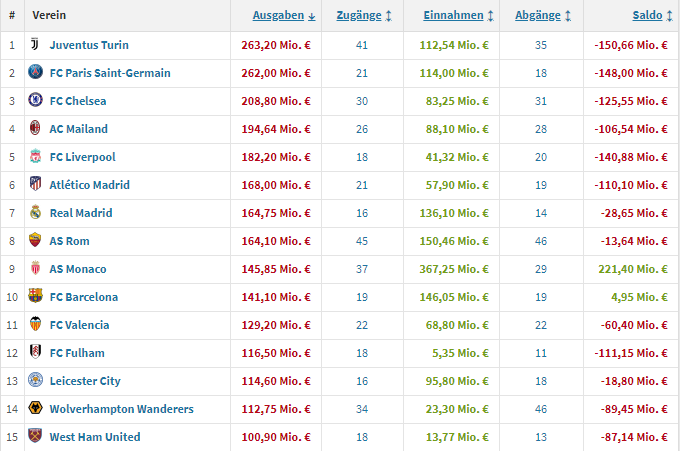Click the FC Valencia club crest
This screenshot has height=451, width=680.
(x=35, y=324)
